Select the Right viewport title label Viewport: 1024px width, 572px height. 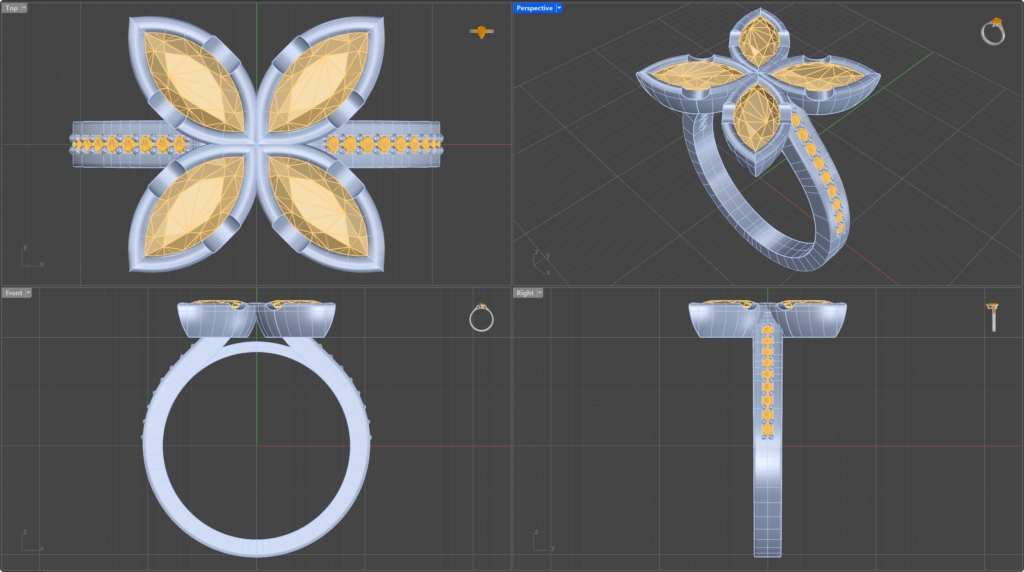pyautogui.click(x=525, y=293)
